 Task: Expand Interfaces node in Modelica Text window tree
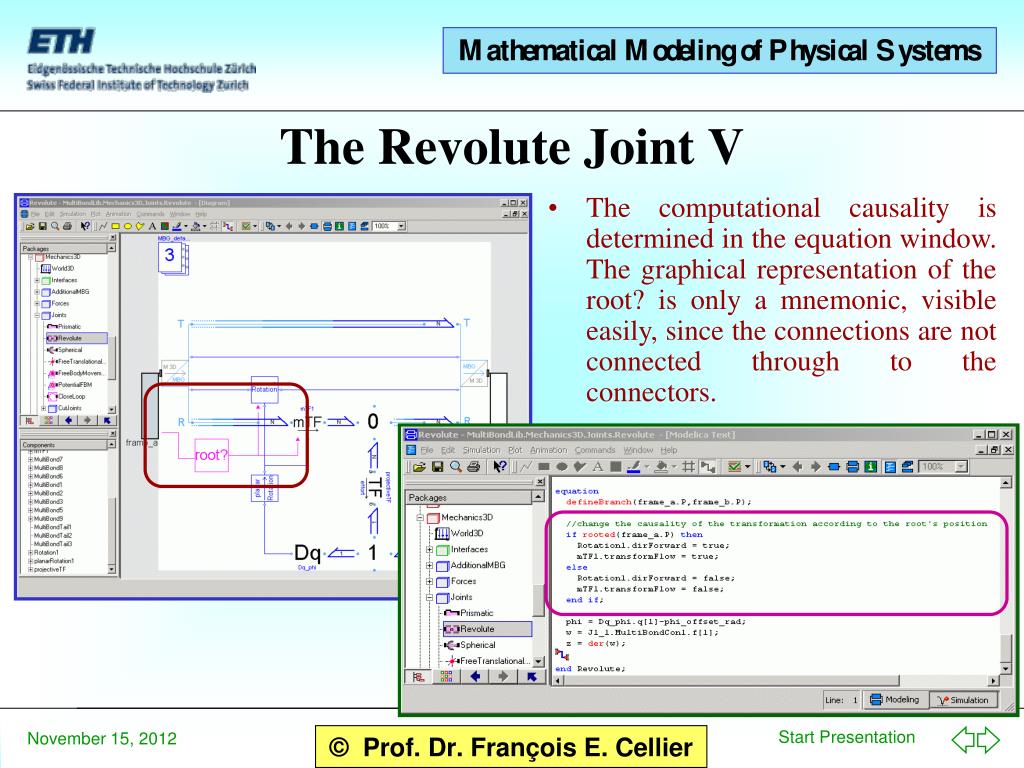[430, 549]
